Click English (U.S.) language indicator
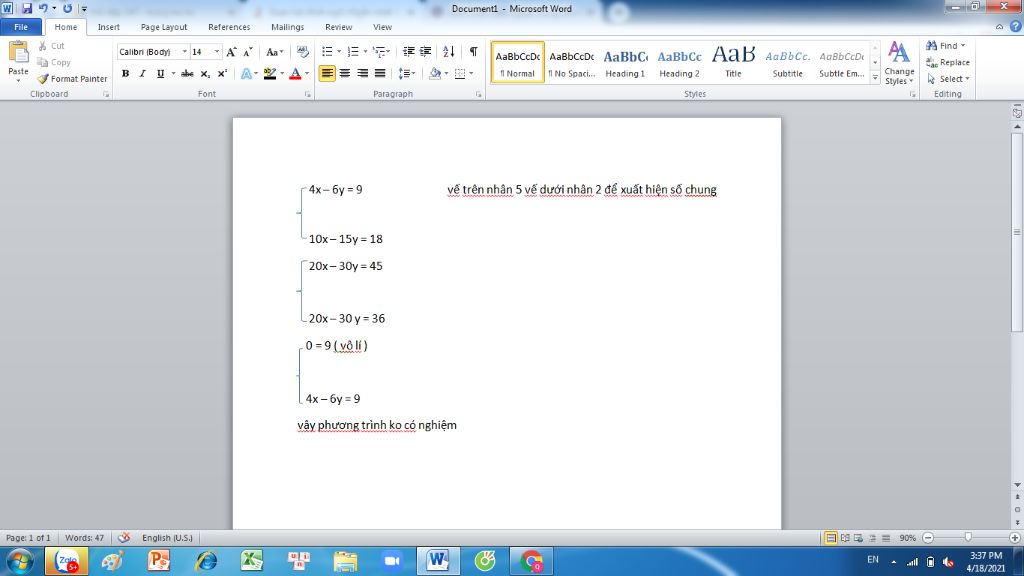1024x576 pixels. [x=167, y=537]
